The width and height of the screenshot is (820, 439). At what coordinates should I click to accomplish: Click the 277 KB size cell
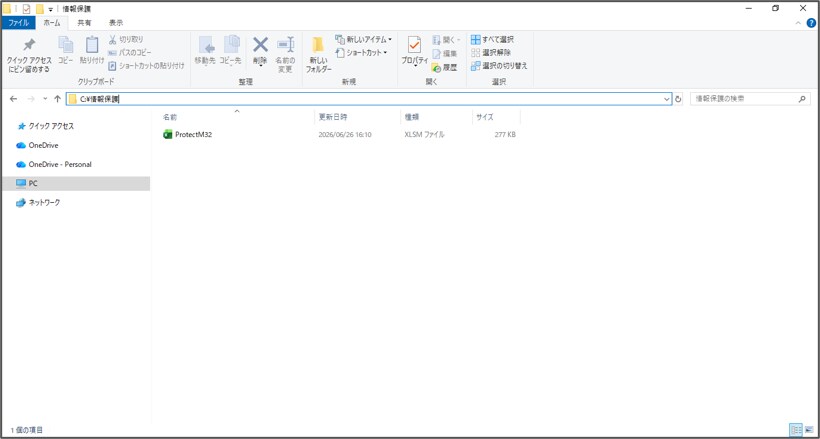[x=505, y=134]
